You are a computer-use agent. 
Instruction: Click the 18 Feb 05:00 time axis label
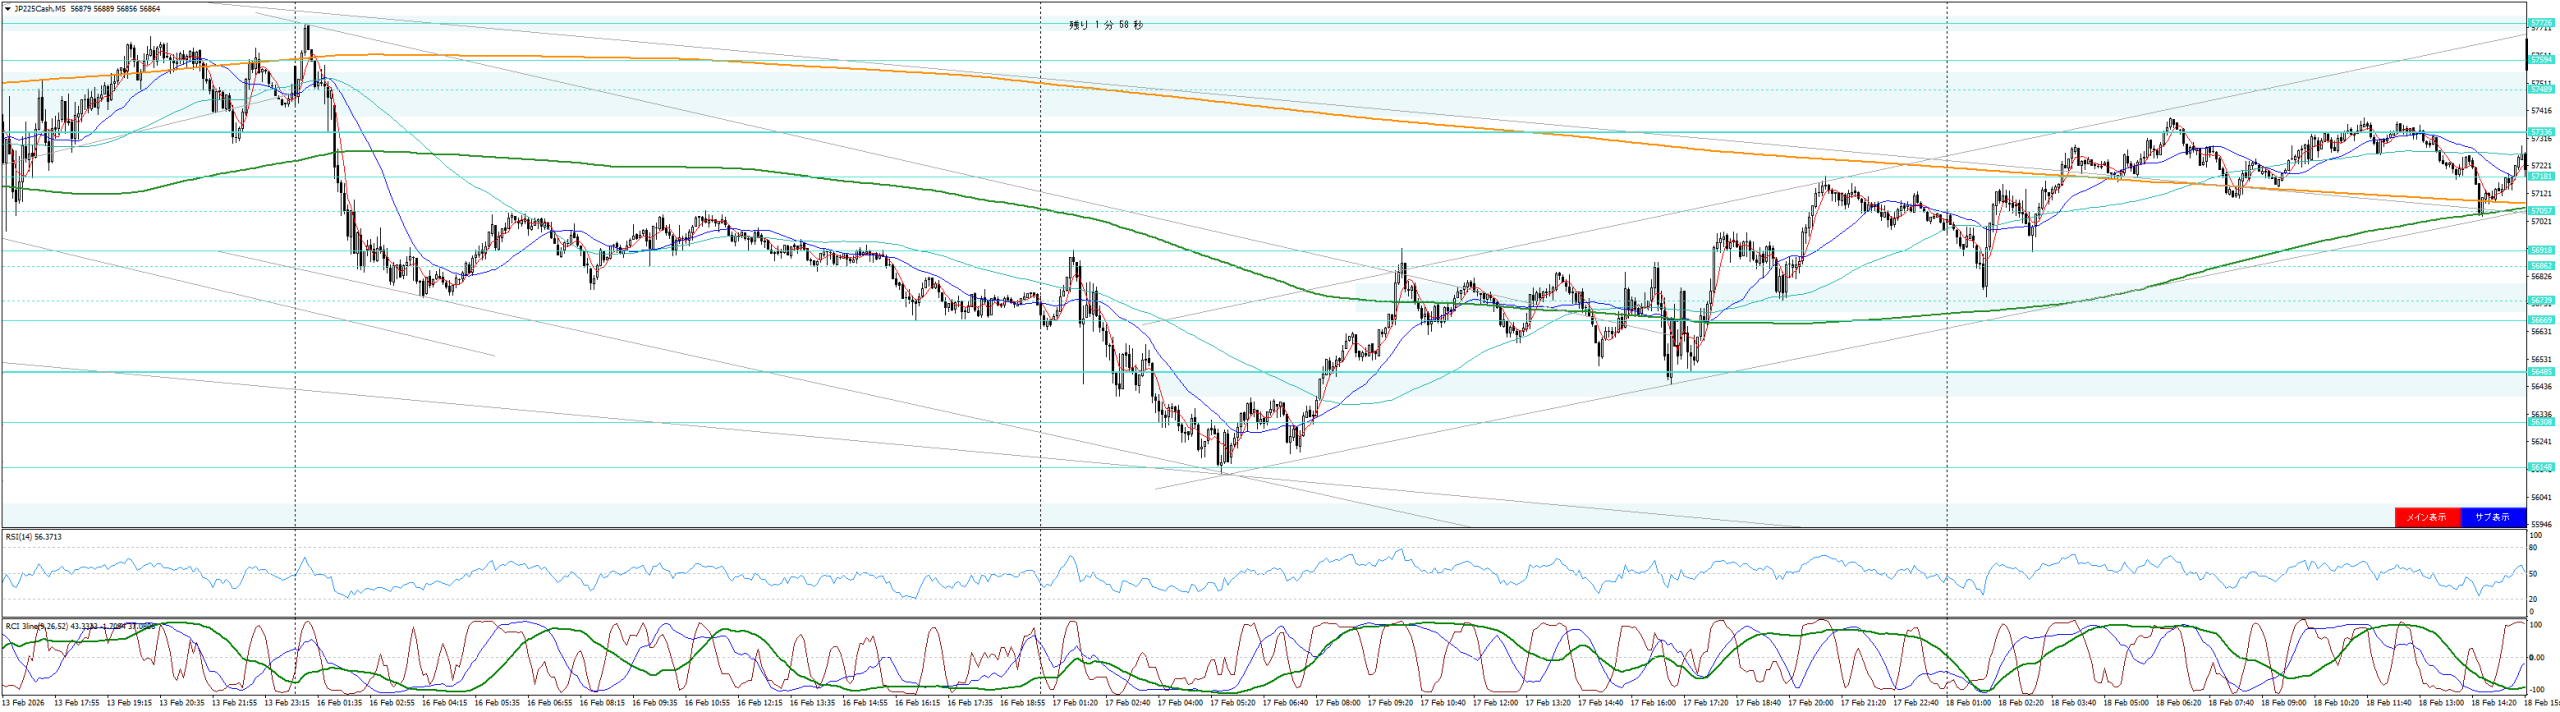click(x=2125, y=703)
